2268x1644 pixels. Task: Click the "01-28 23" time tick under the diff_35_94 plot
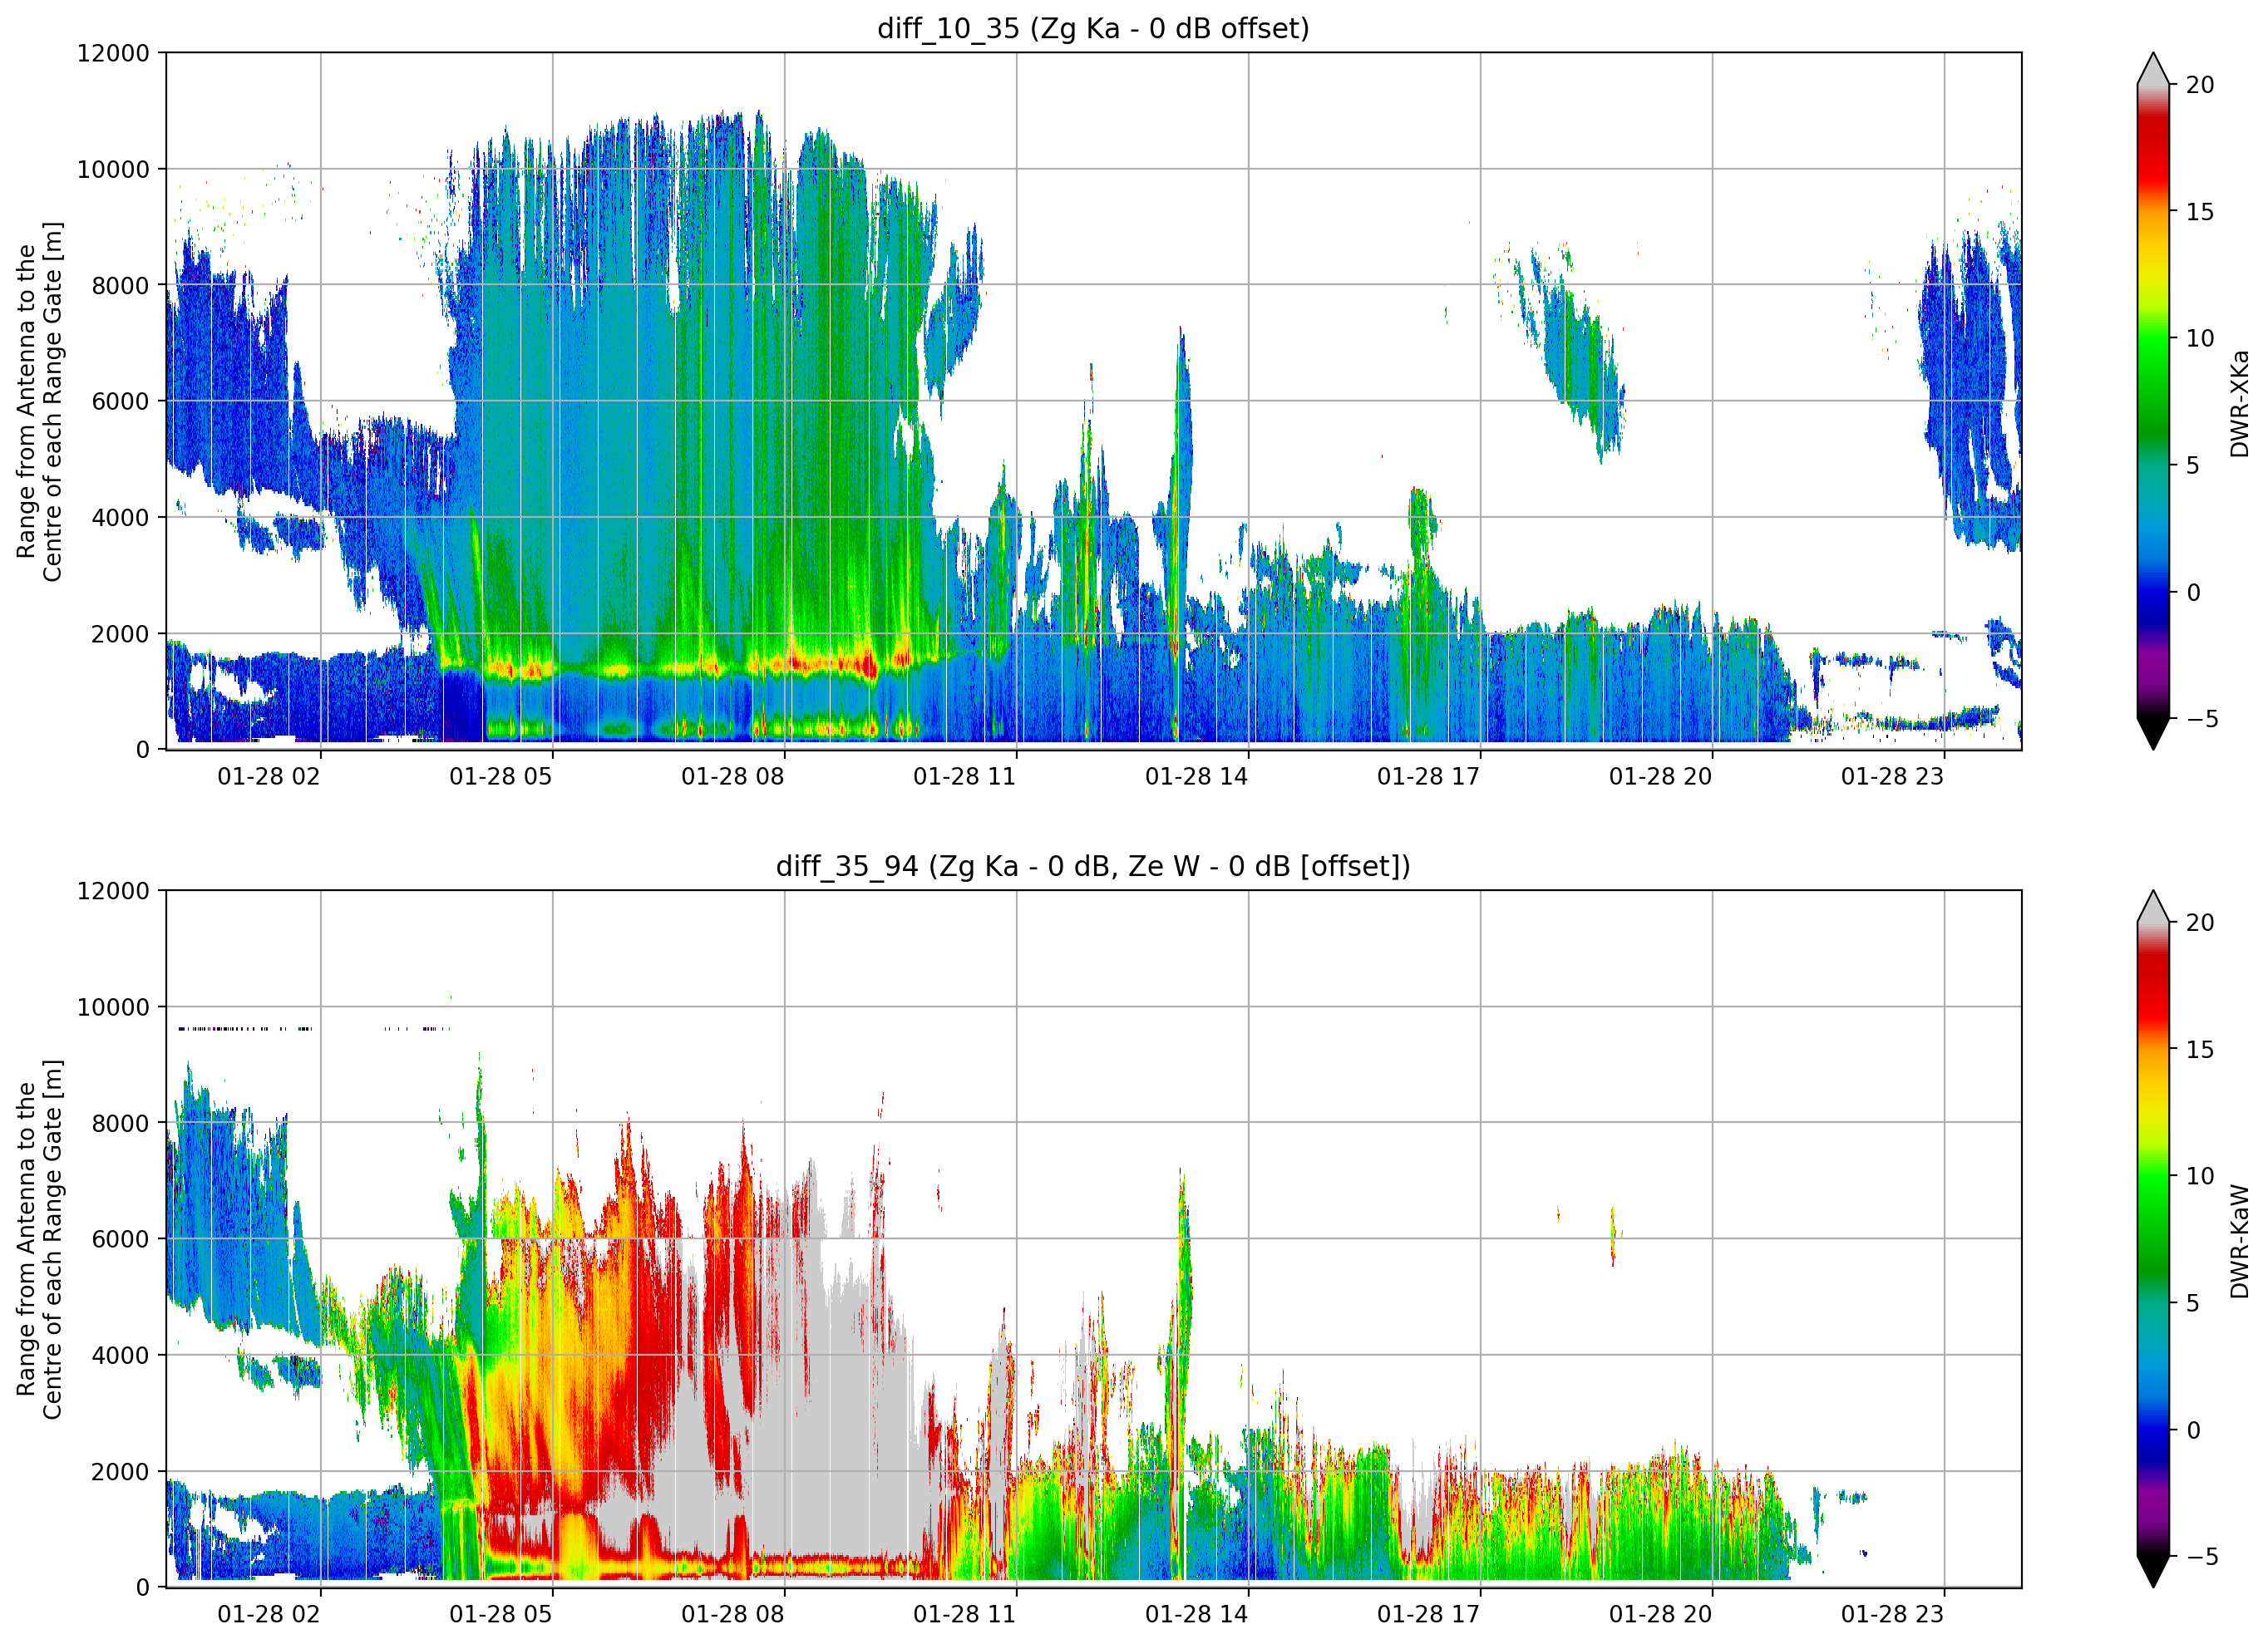click(1893, 1614)
